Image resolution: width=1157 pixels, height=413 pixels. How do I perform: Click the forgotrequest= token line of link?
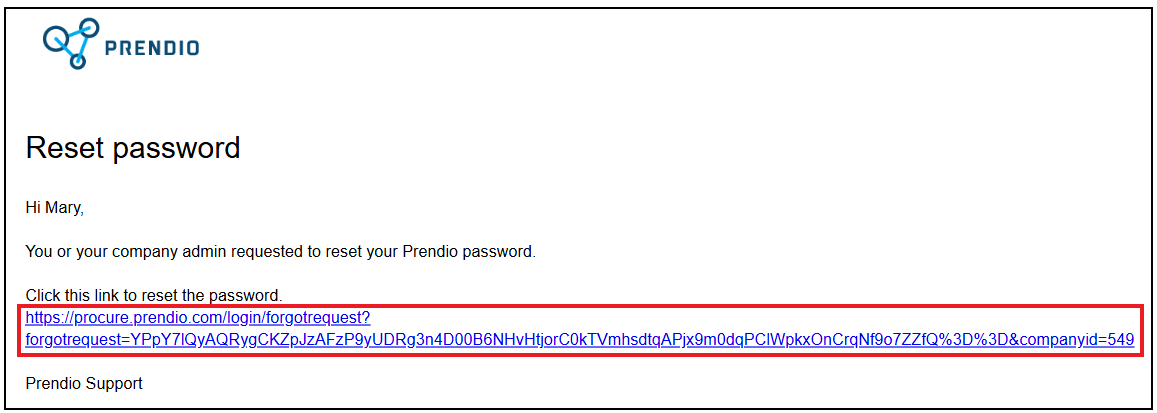(x=579, y=340)
